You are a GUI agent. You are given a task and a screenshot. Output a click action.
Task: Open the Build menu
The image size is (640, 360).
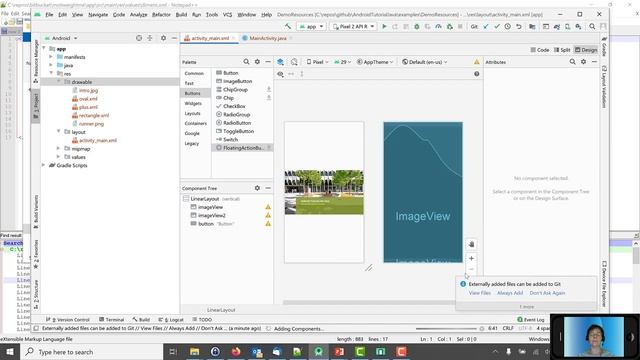pos(181,14)
